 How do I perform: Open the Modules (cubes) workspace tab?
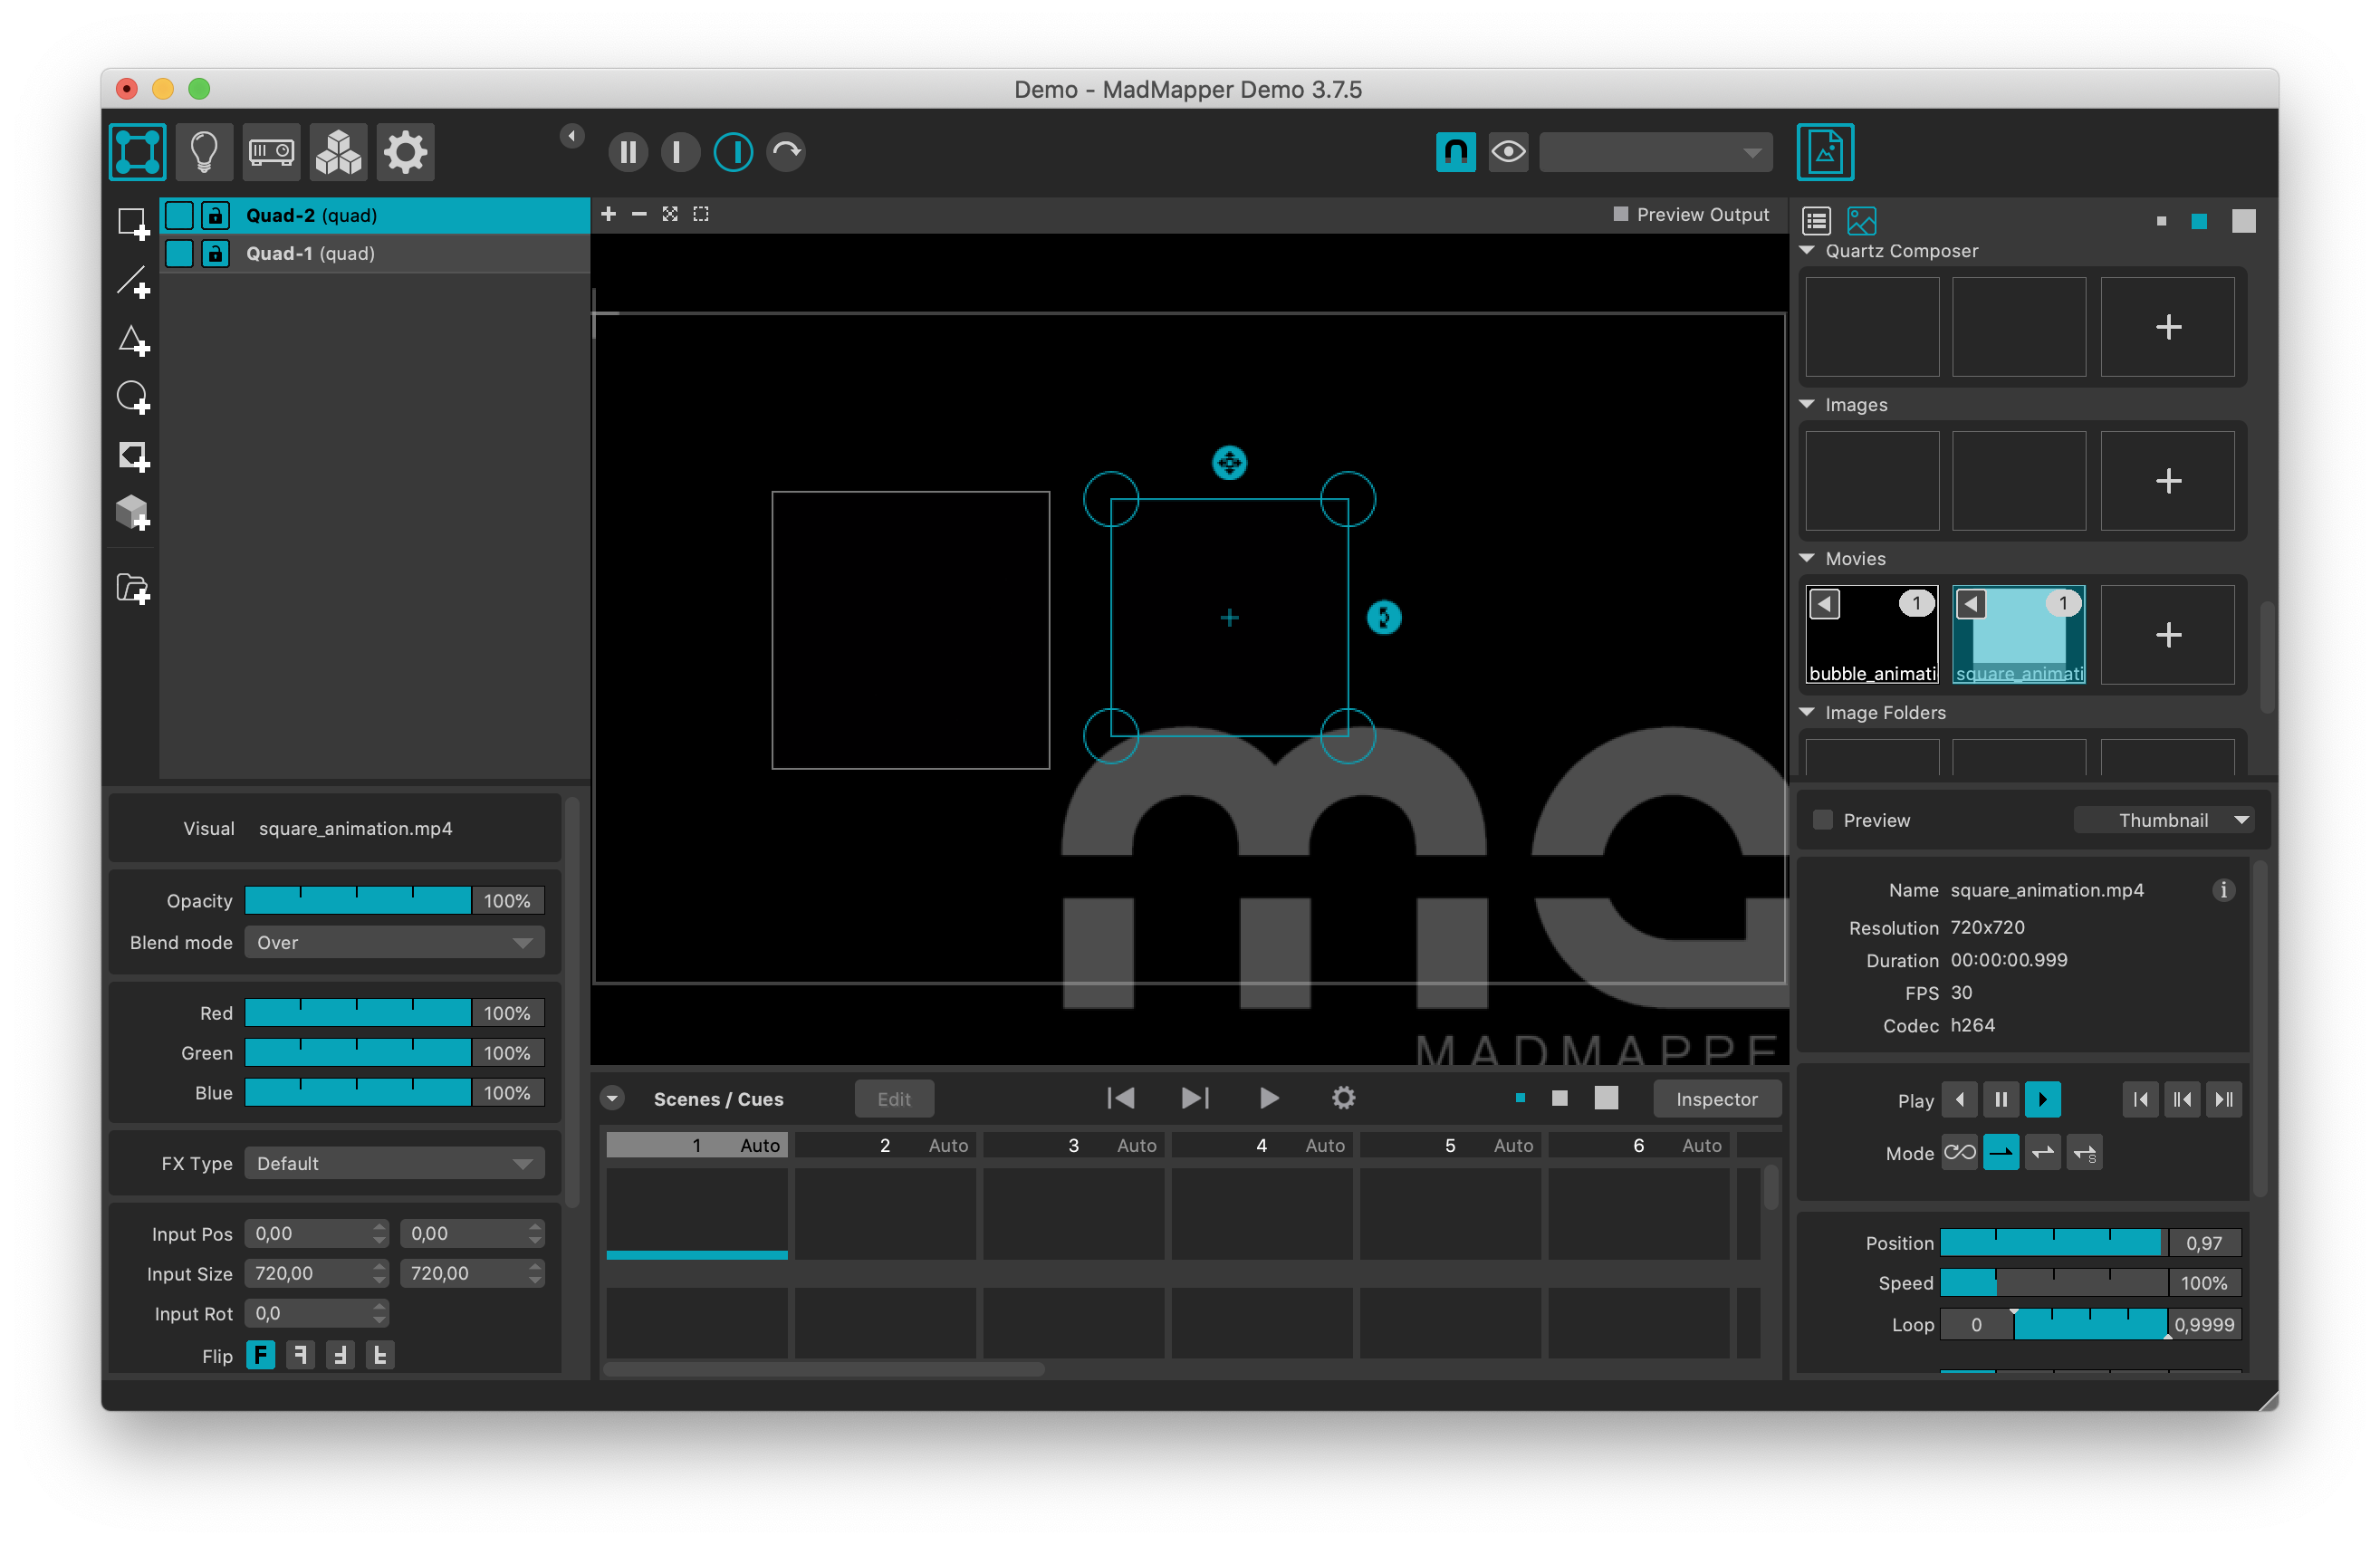338,152
